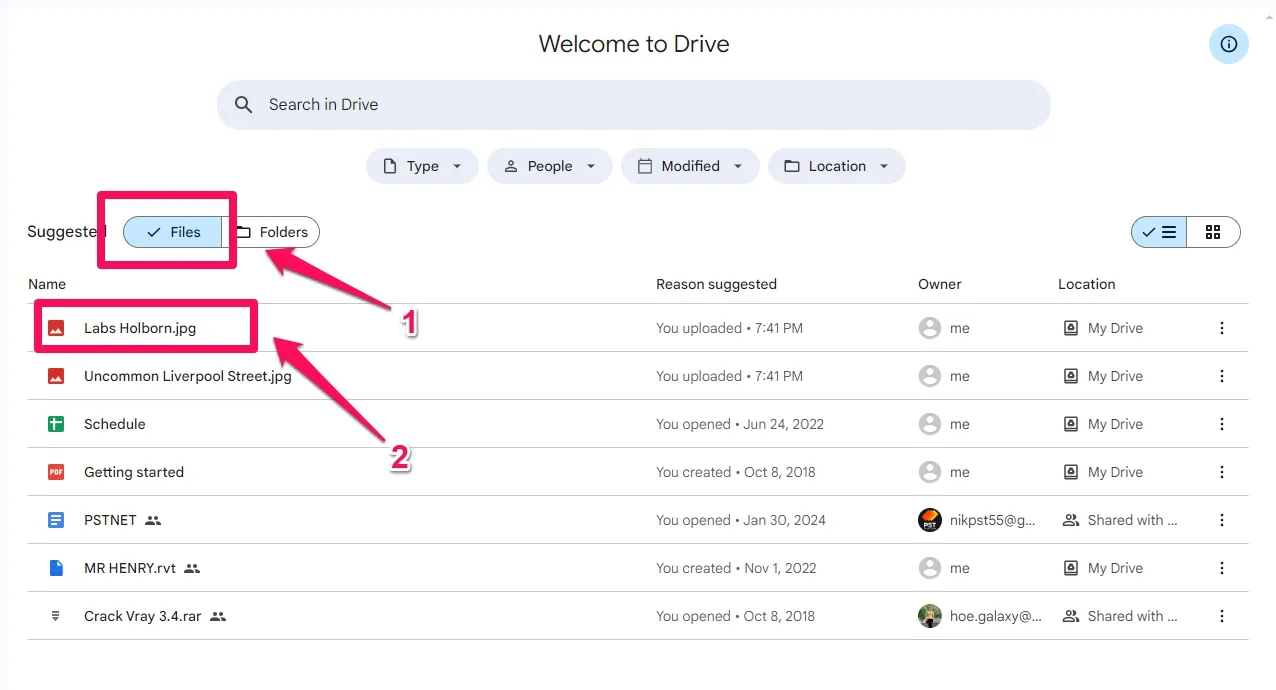
Task: Open options menu for Labs Holborn.jpg
Action: (1221, 327)
